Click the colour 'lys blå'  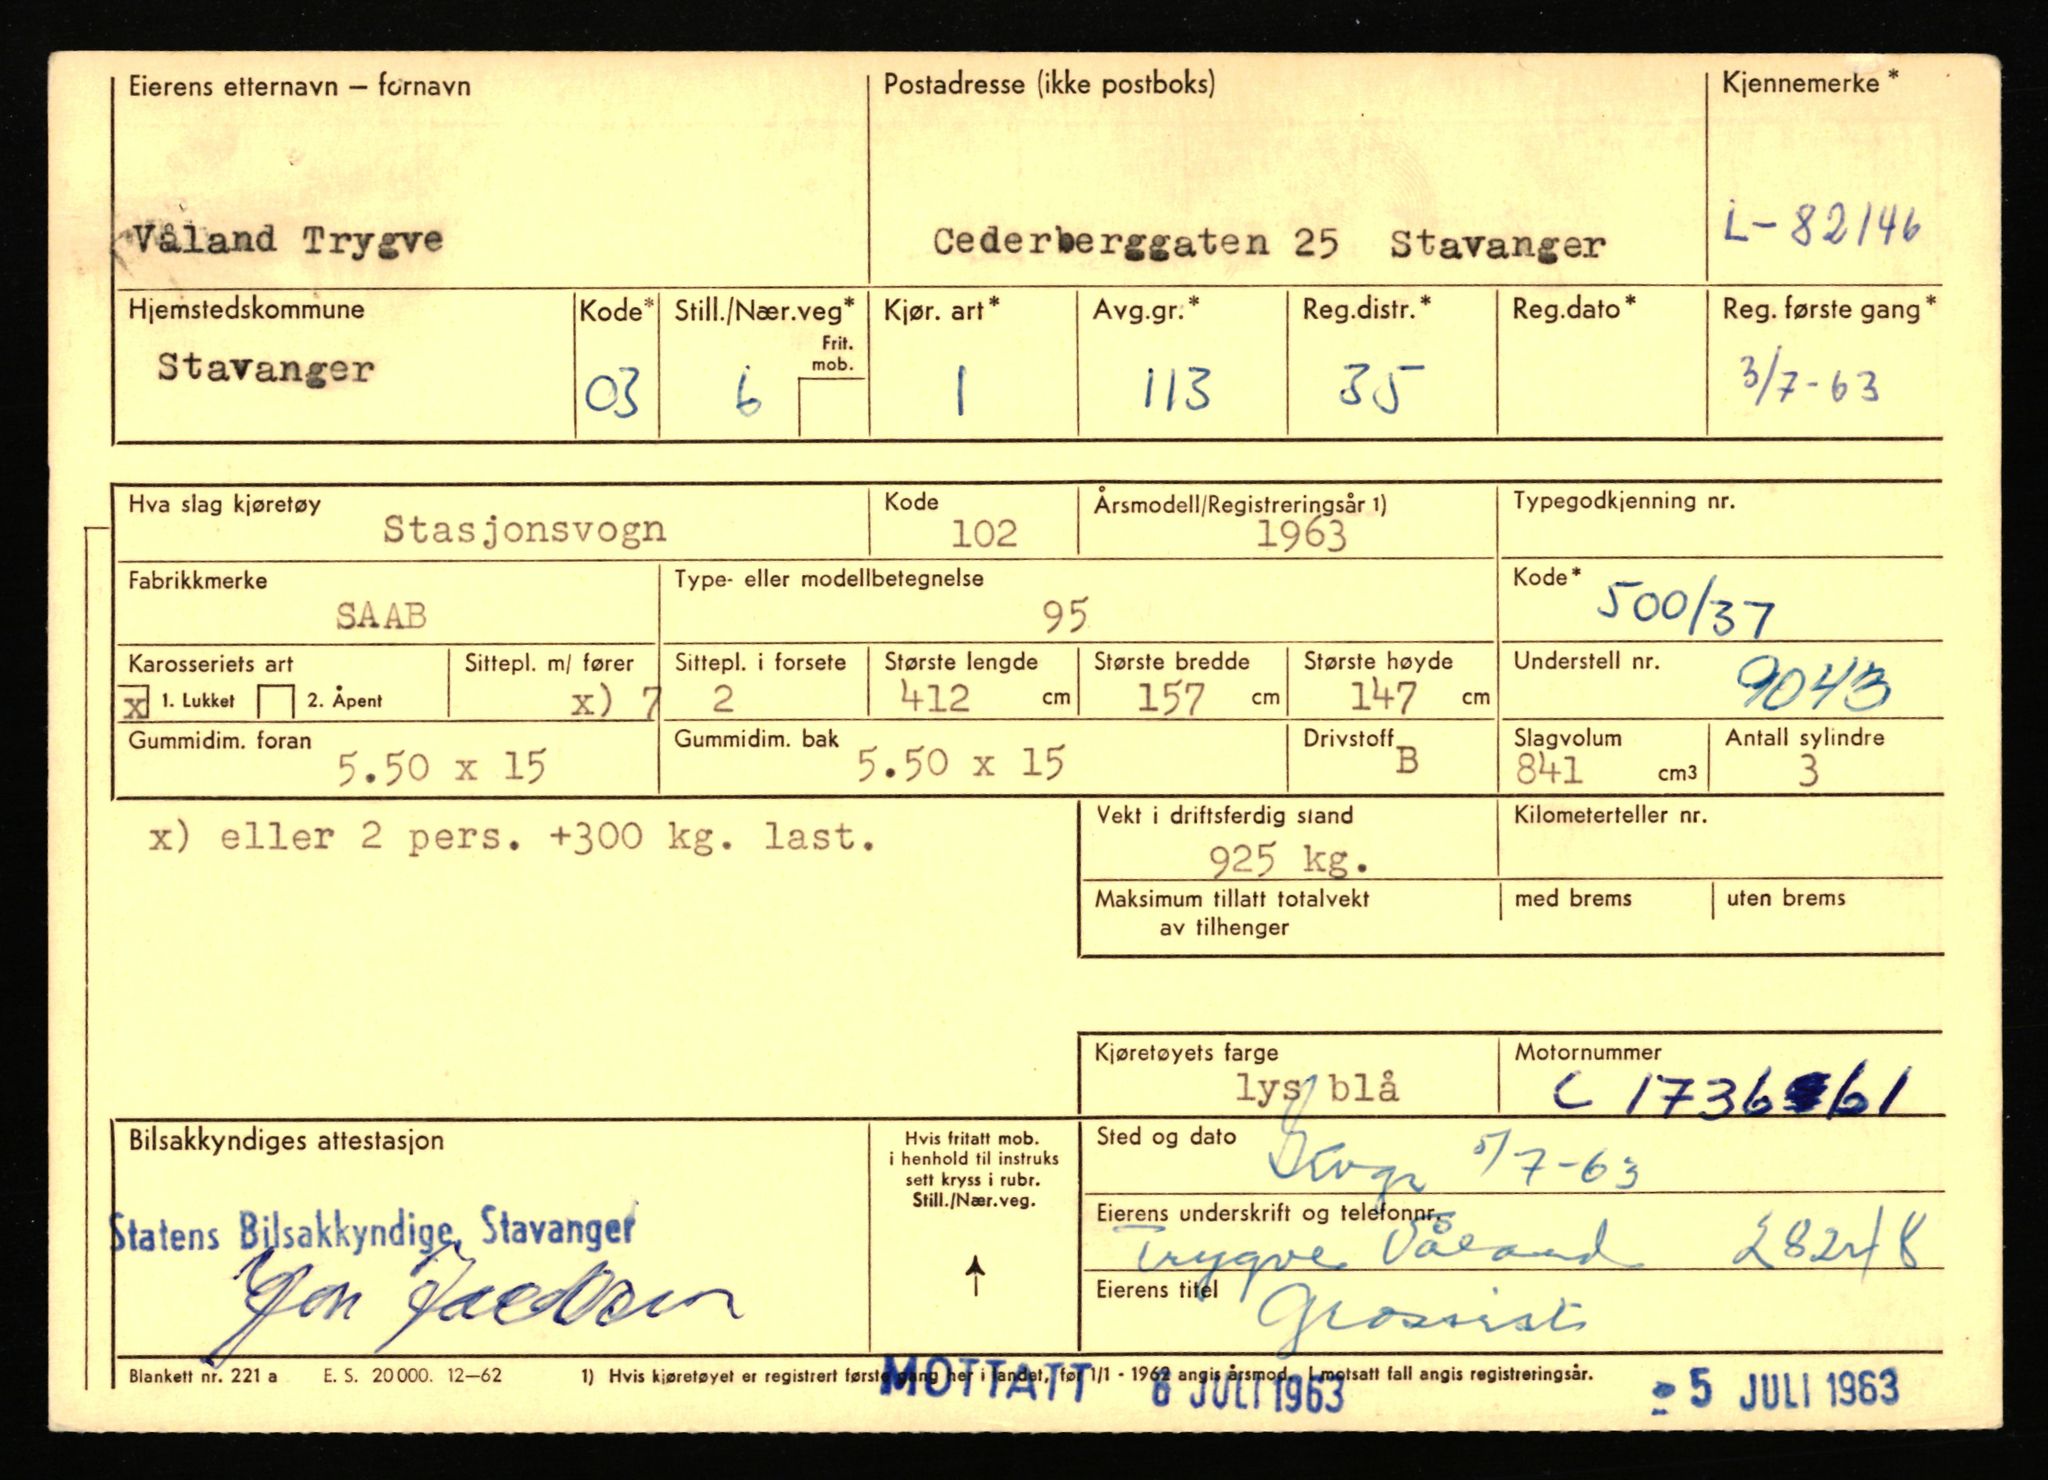click(x=1316, y=1088)
